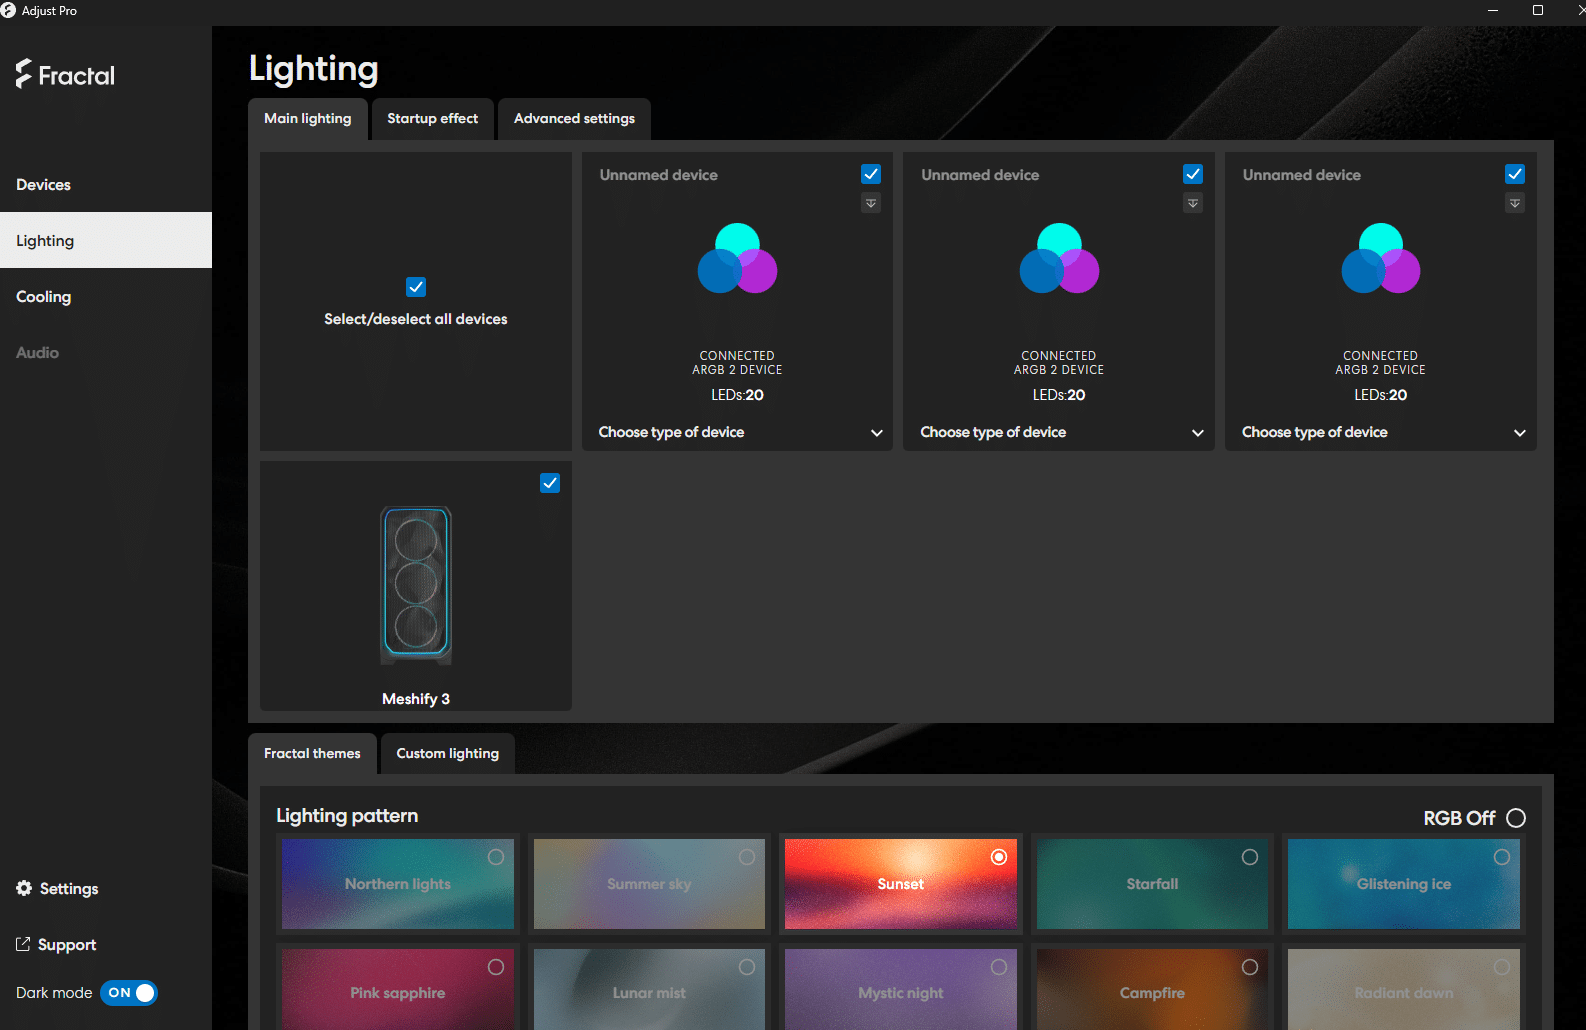1586x1030 pixels.
Task: Click the Settings gear icon
Action: [x=24, y=888]
